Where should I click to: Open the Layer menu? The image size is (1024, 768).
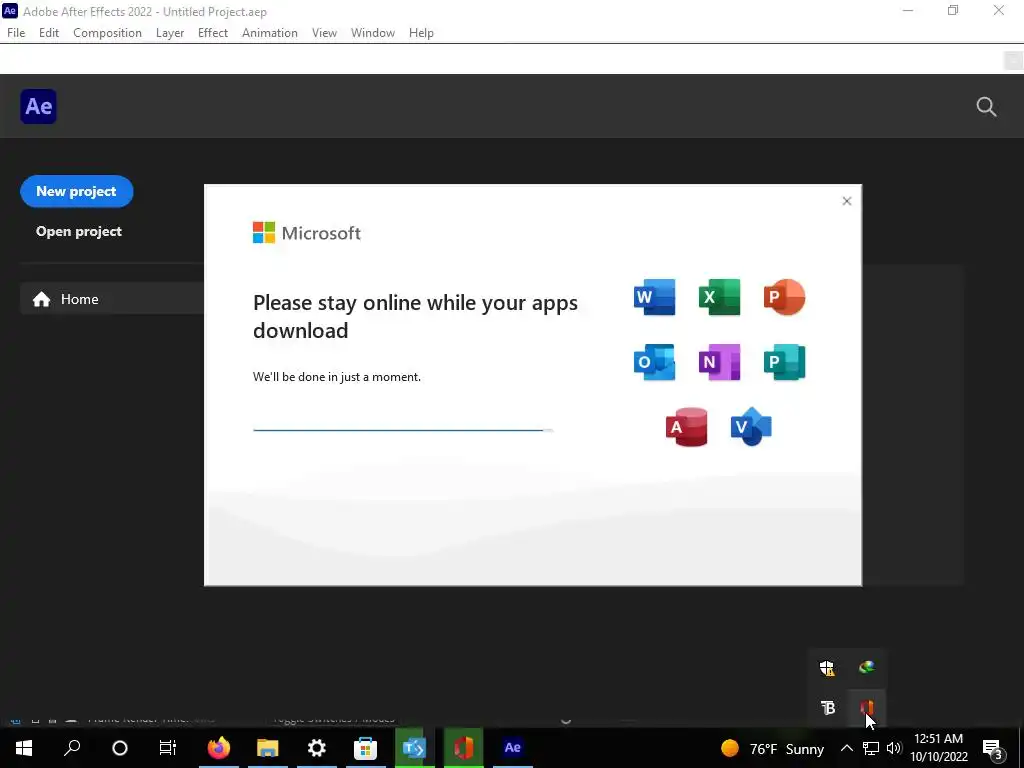point(170,33)
